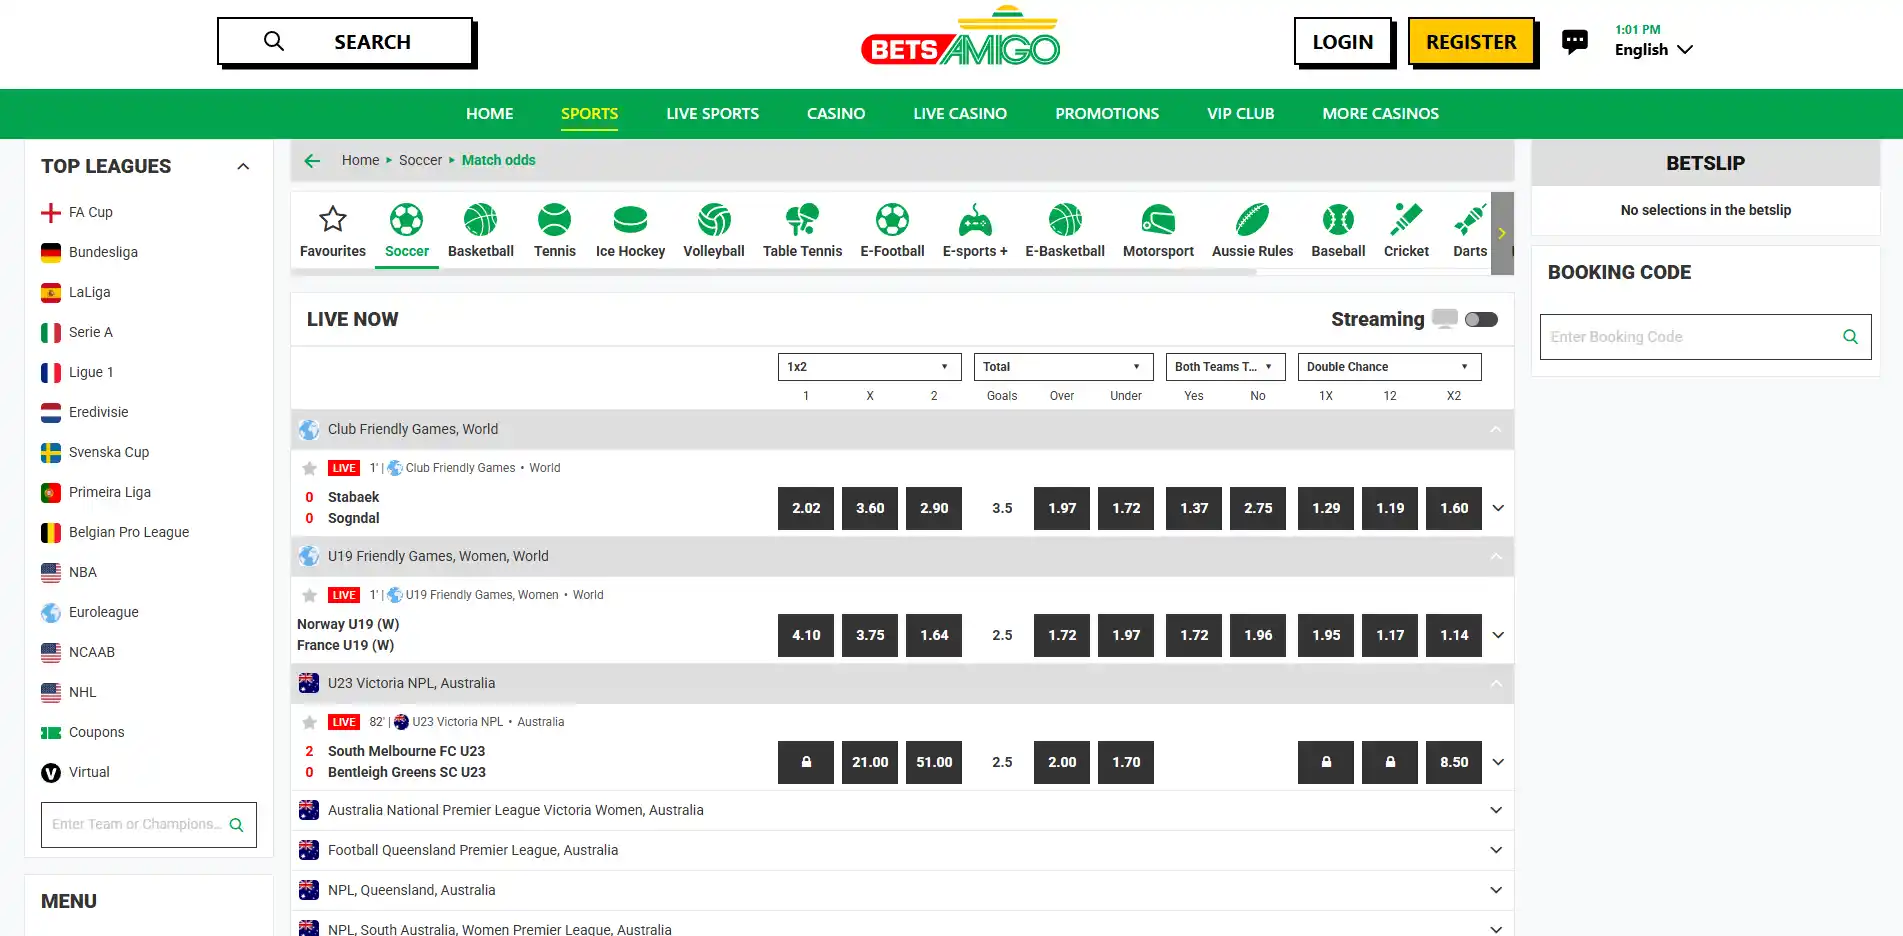Image resolution: width=1903 pixels, height=936 pixels.
Task: Click the back arrow in breadcrumb bar
Action: tap(312, 161)
